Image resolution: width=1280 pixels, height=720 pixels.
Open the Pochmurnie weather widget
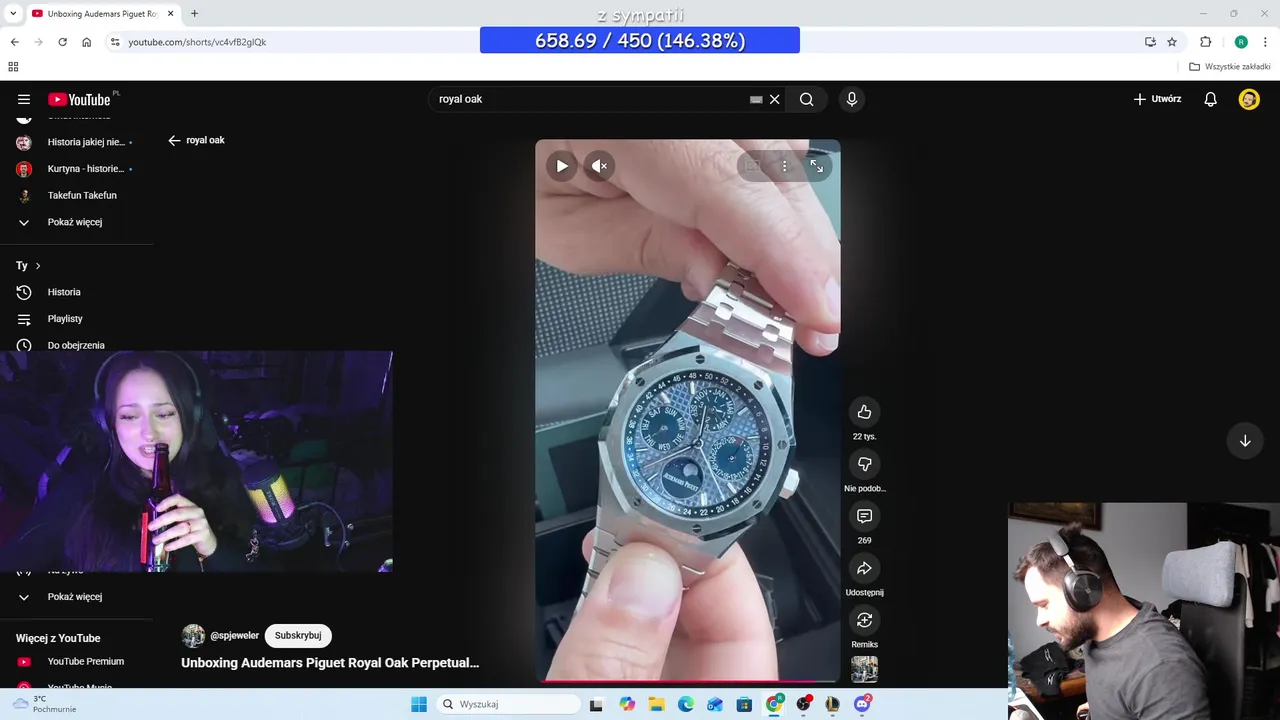tap(44, 704)
